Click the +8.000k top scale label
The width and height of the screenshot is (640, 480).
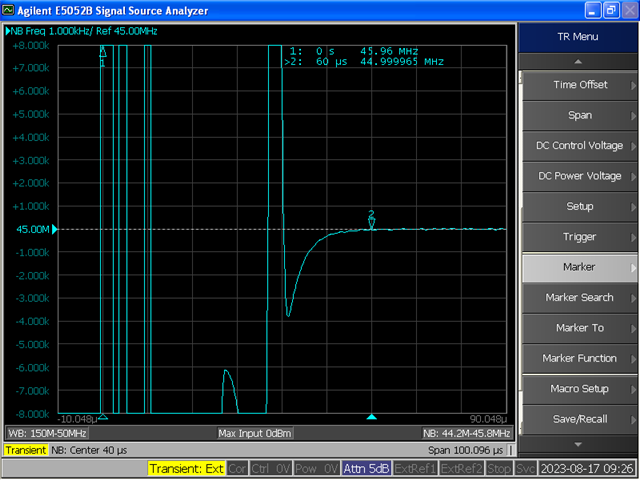coord(31,46)
